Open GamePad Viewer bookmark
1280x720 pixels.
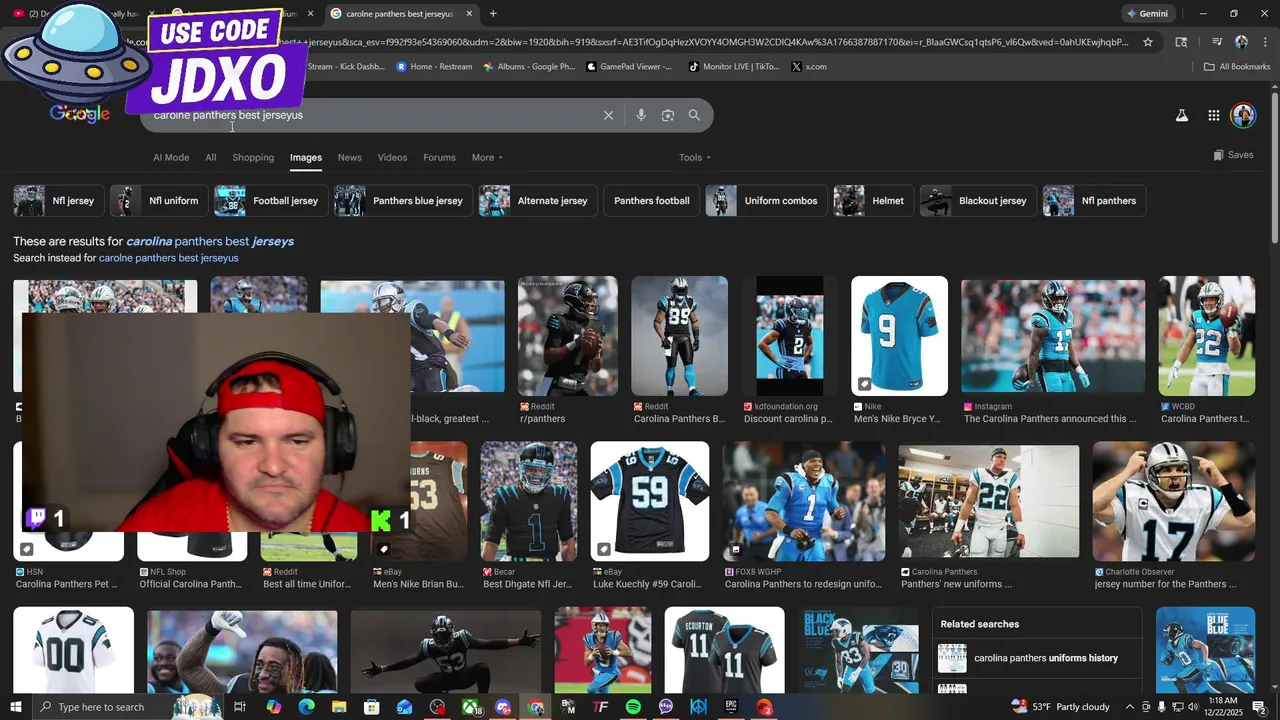point(630,67)
